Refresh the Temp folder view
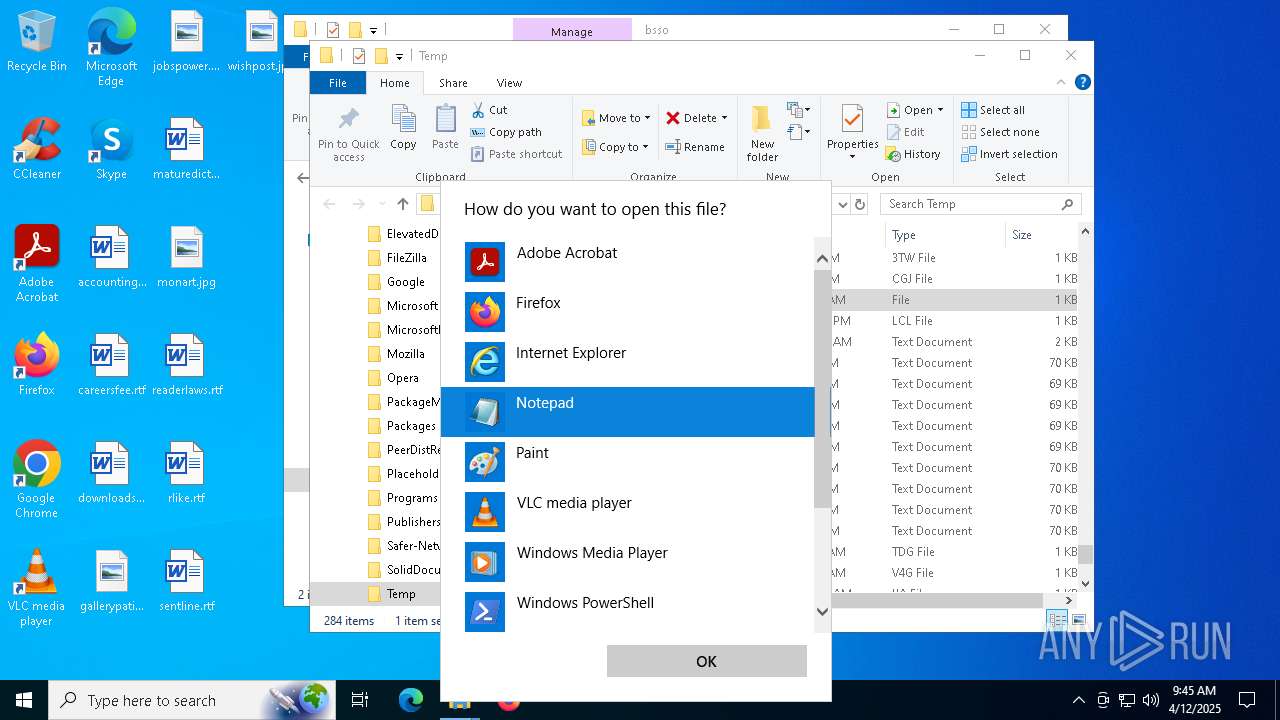Image resolution: width=1280 pixels, height=720 pixels. point(860,204)
